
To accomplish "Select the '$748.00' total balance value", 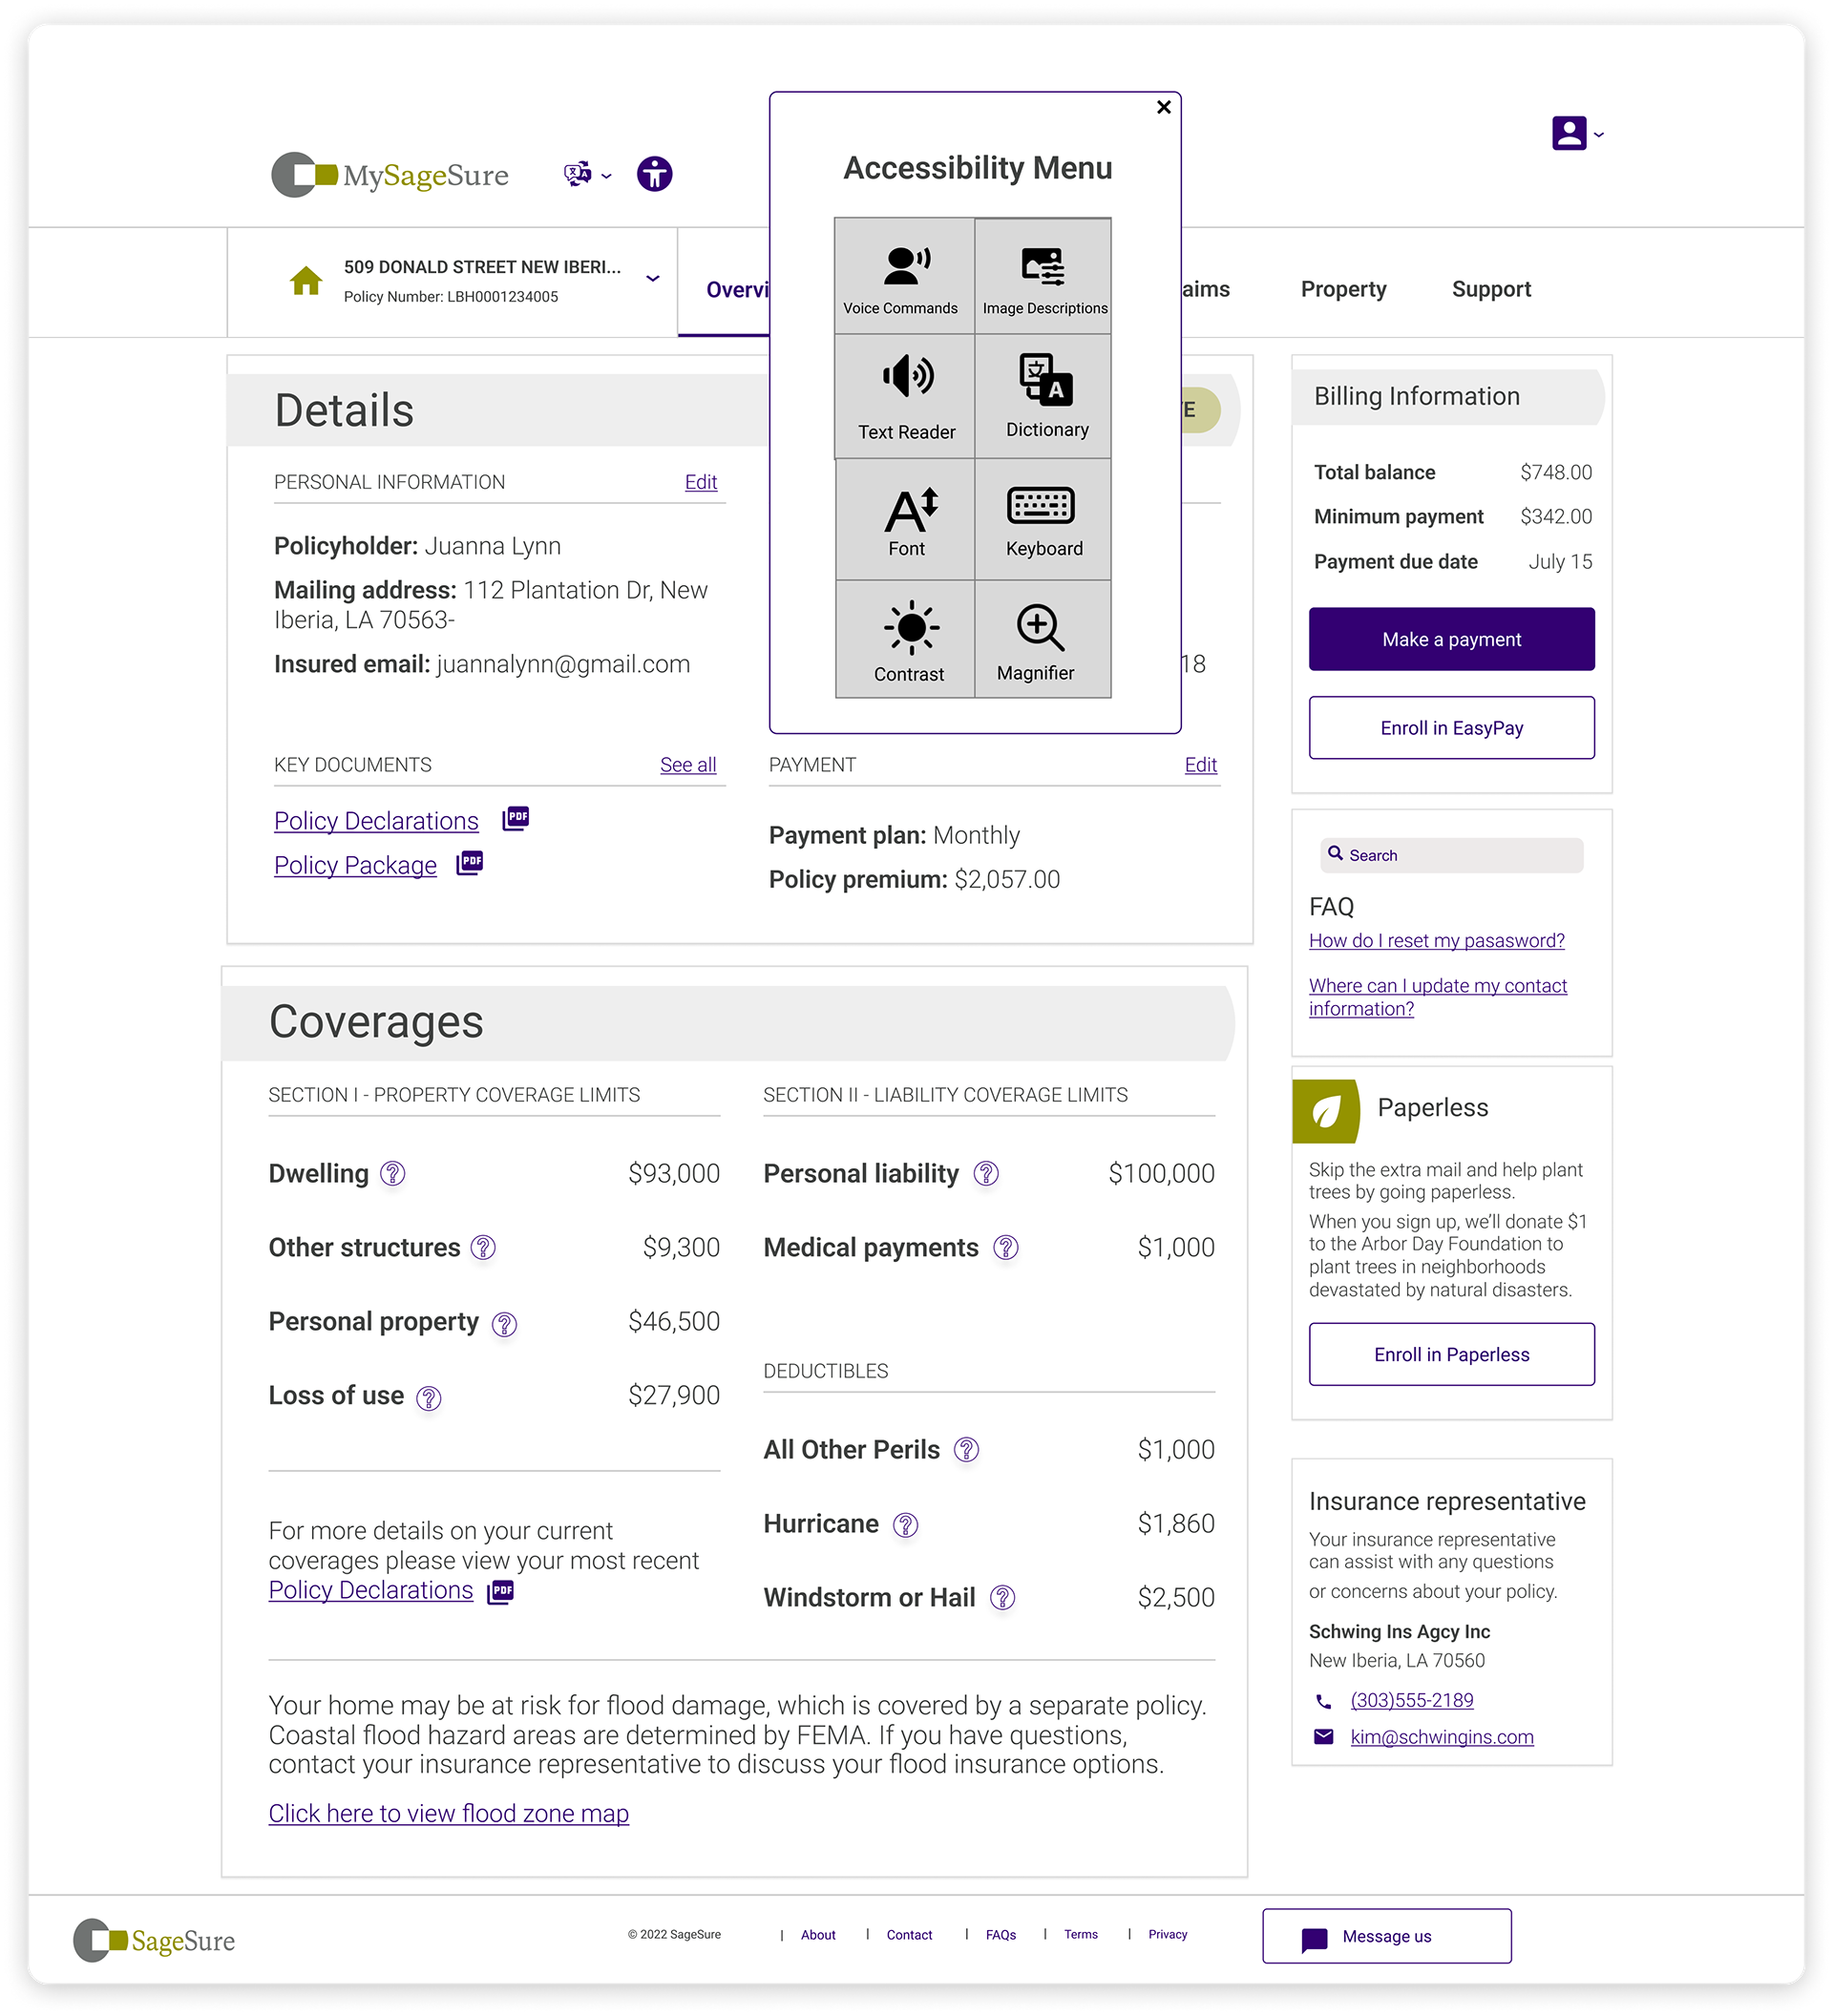I will tap(1555, 473).
